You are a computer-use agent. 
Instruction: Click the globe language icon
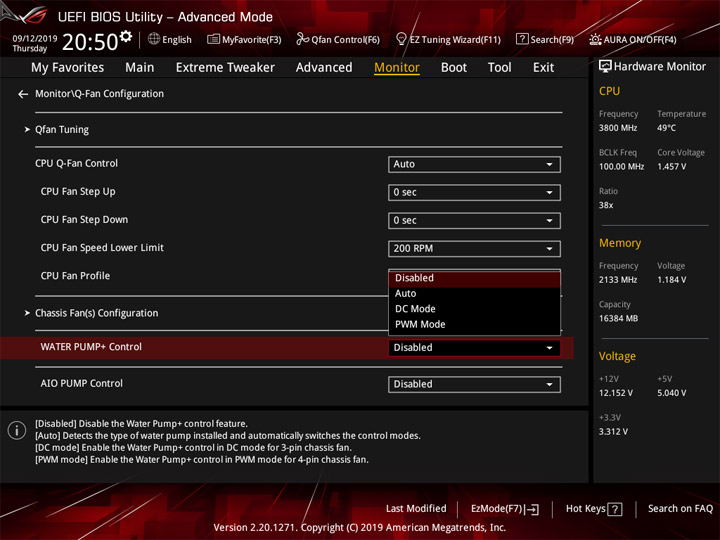[x=154, y=39]
